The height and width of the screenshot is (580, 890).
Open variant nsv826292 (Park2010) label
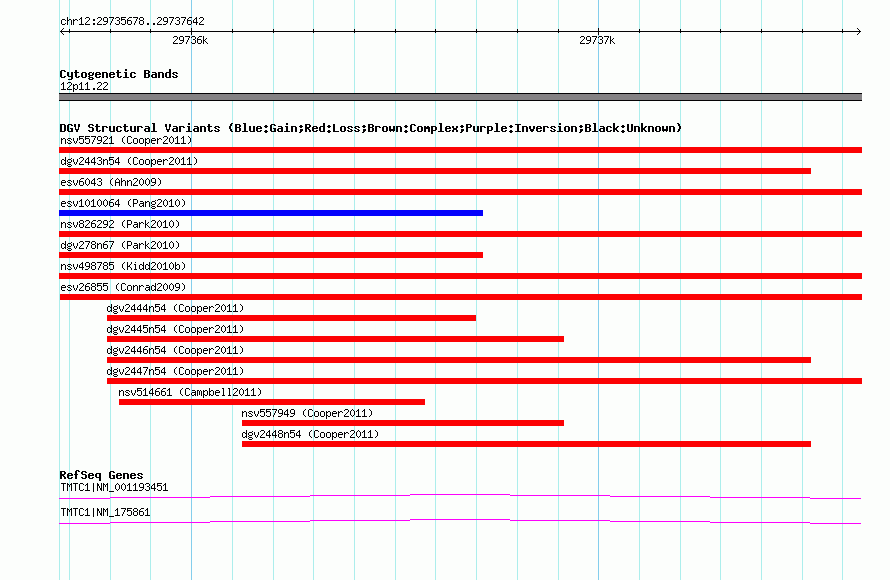120,224
